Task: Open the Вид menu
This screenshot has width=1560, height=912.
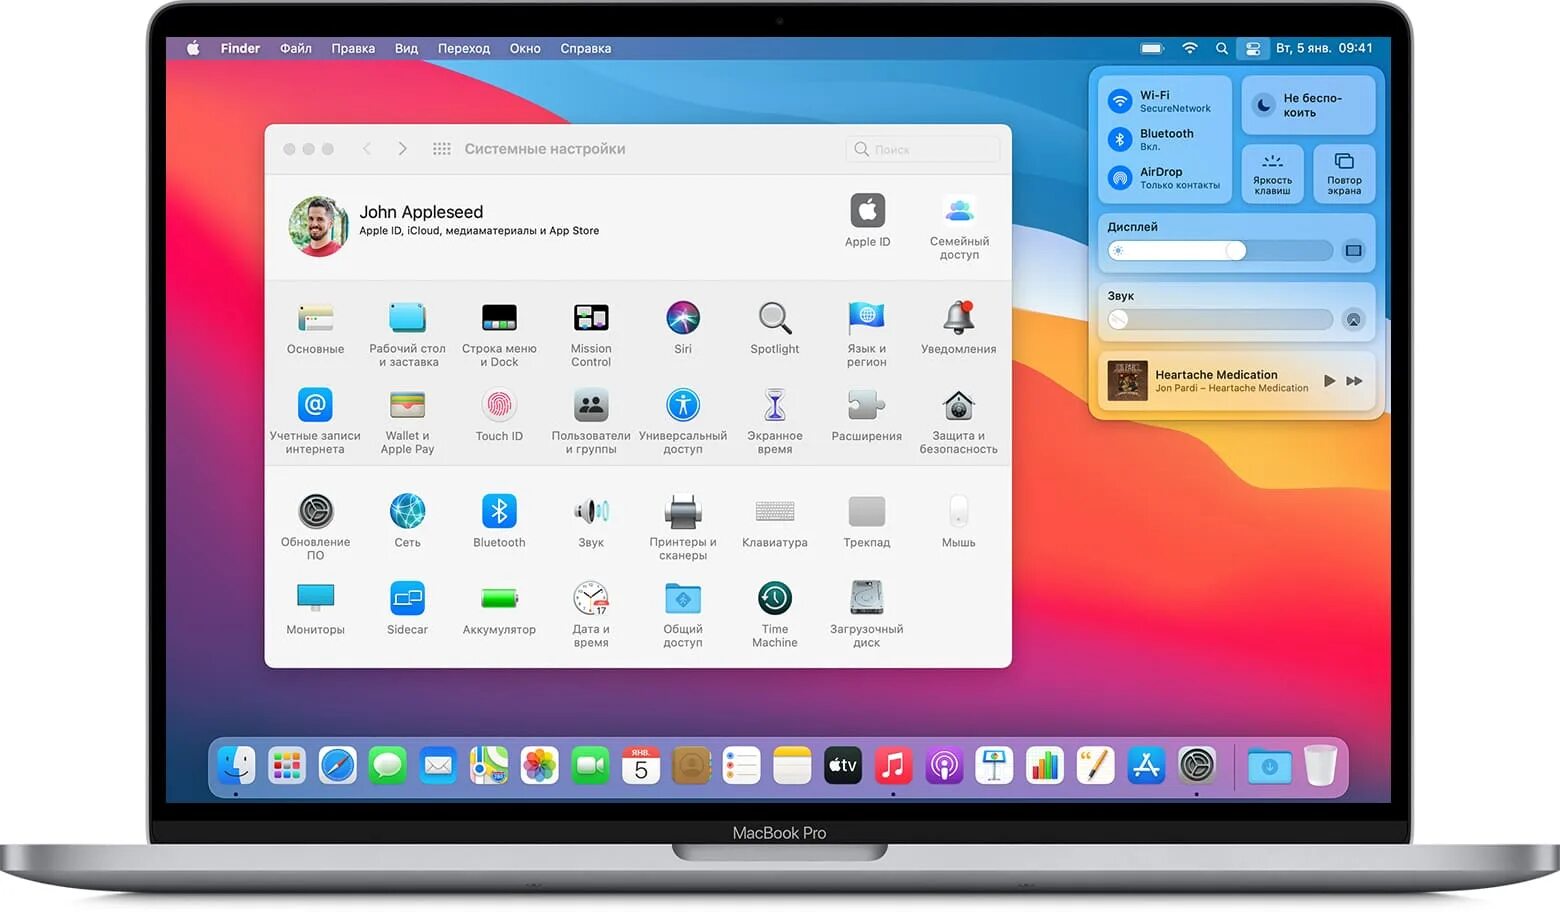Action: click(406, 48)
